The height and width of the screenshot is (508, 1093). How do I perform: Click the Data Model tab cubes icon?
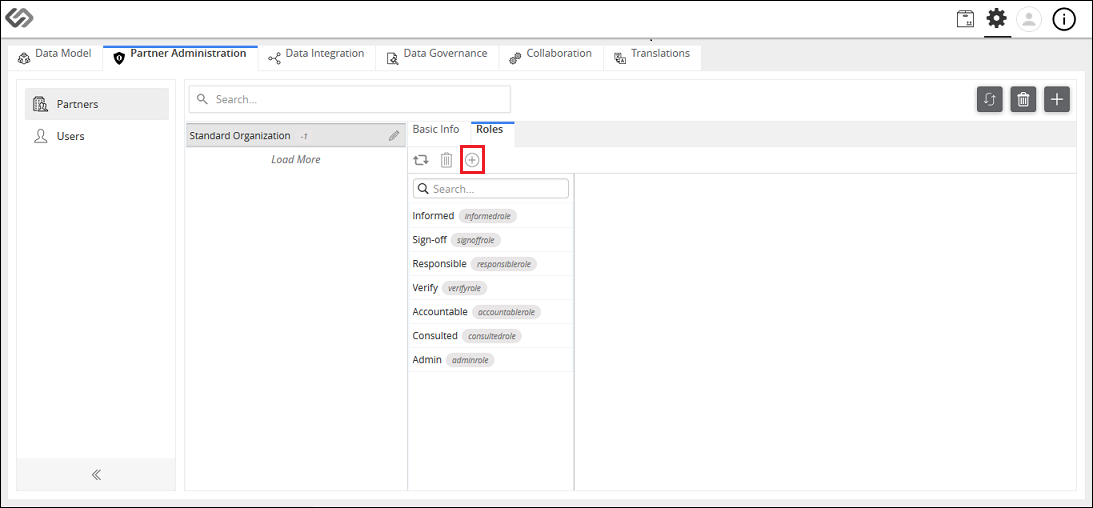tap(24, 59)
